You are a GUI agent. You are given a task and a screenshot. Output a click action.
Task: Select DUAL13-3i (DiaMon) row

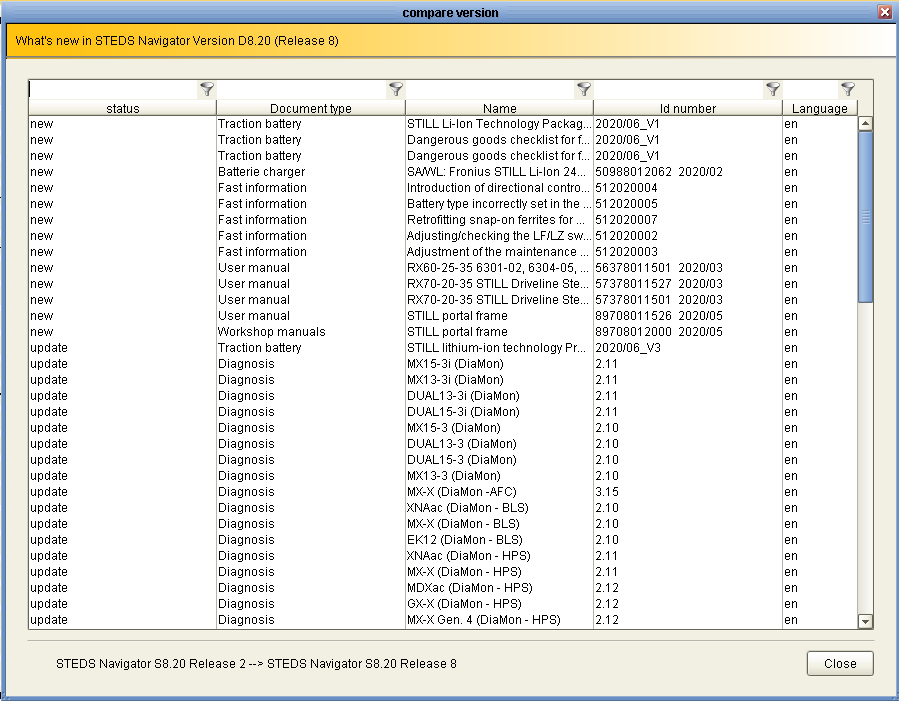tap(443, 396)
